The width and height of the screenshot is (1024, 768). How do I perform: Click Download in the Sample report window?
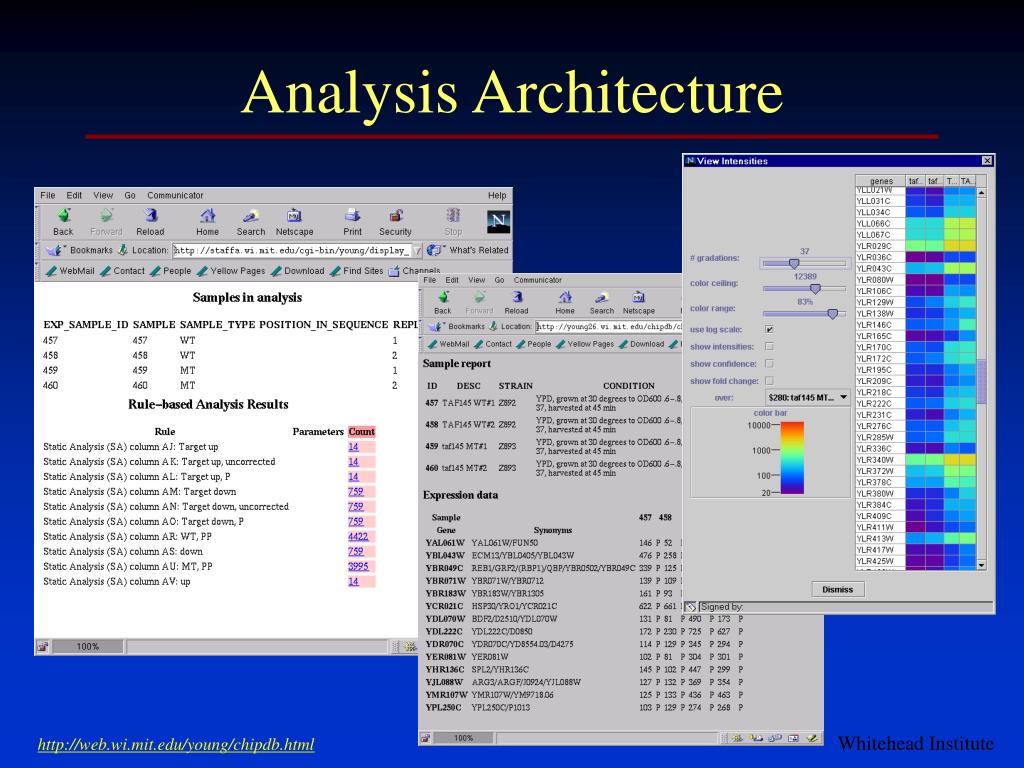641,344
